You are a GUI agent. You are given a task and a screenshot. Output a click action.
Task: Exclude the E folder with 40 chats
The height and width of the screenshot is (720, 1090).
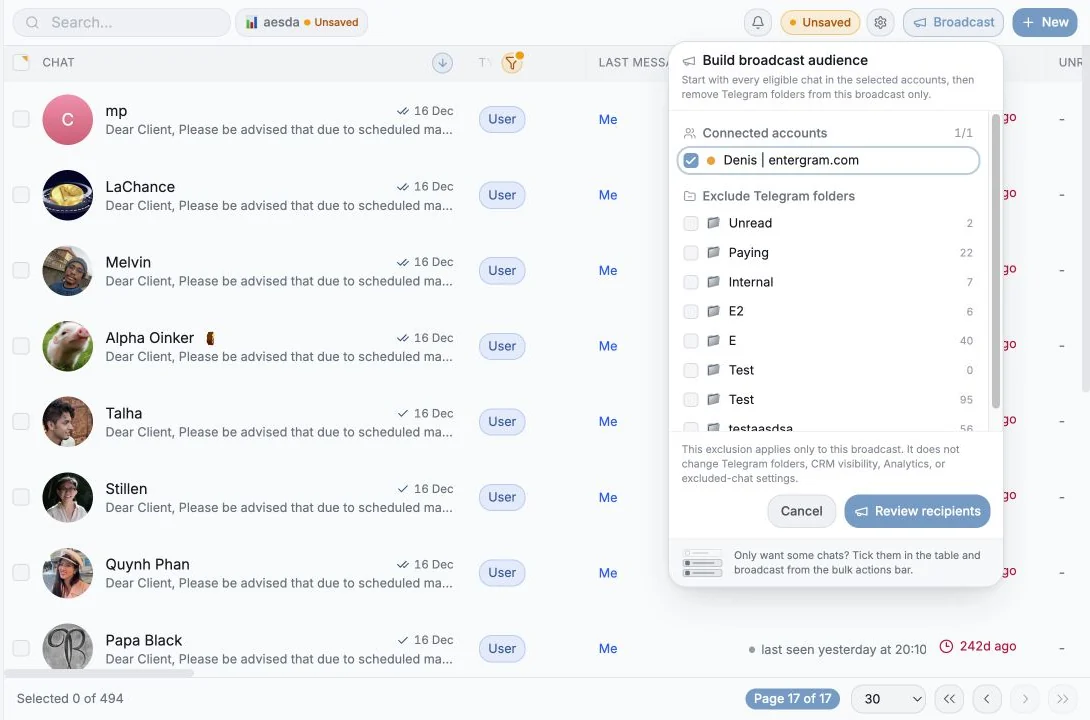tap(690, 341)
